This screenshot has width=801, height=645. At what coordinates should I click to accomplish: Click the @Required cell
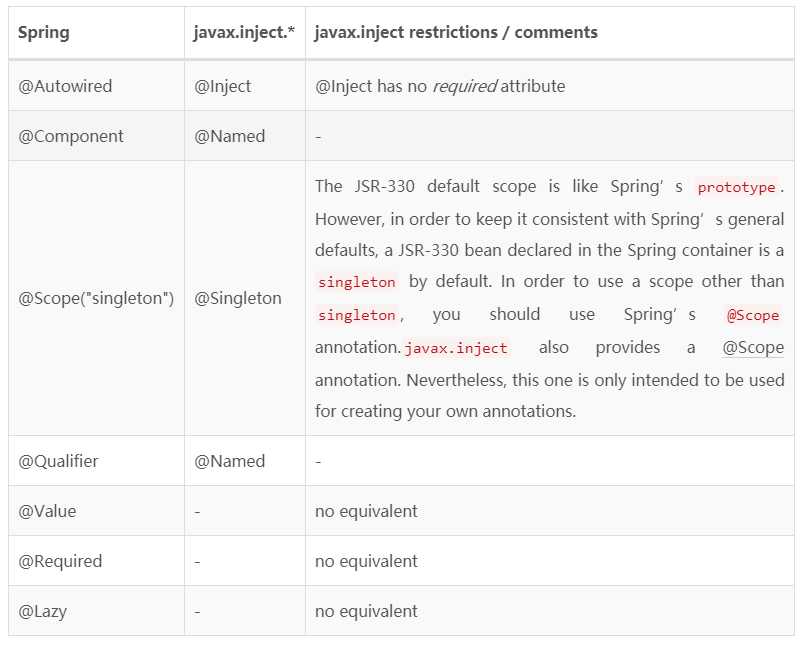tap(60, 561)
